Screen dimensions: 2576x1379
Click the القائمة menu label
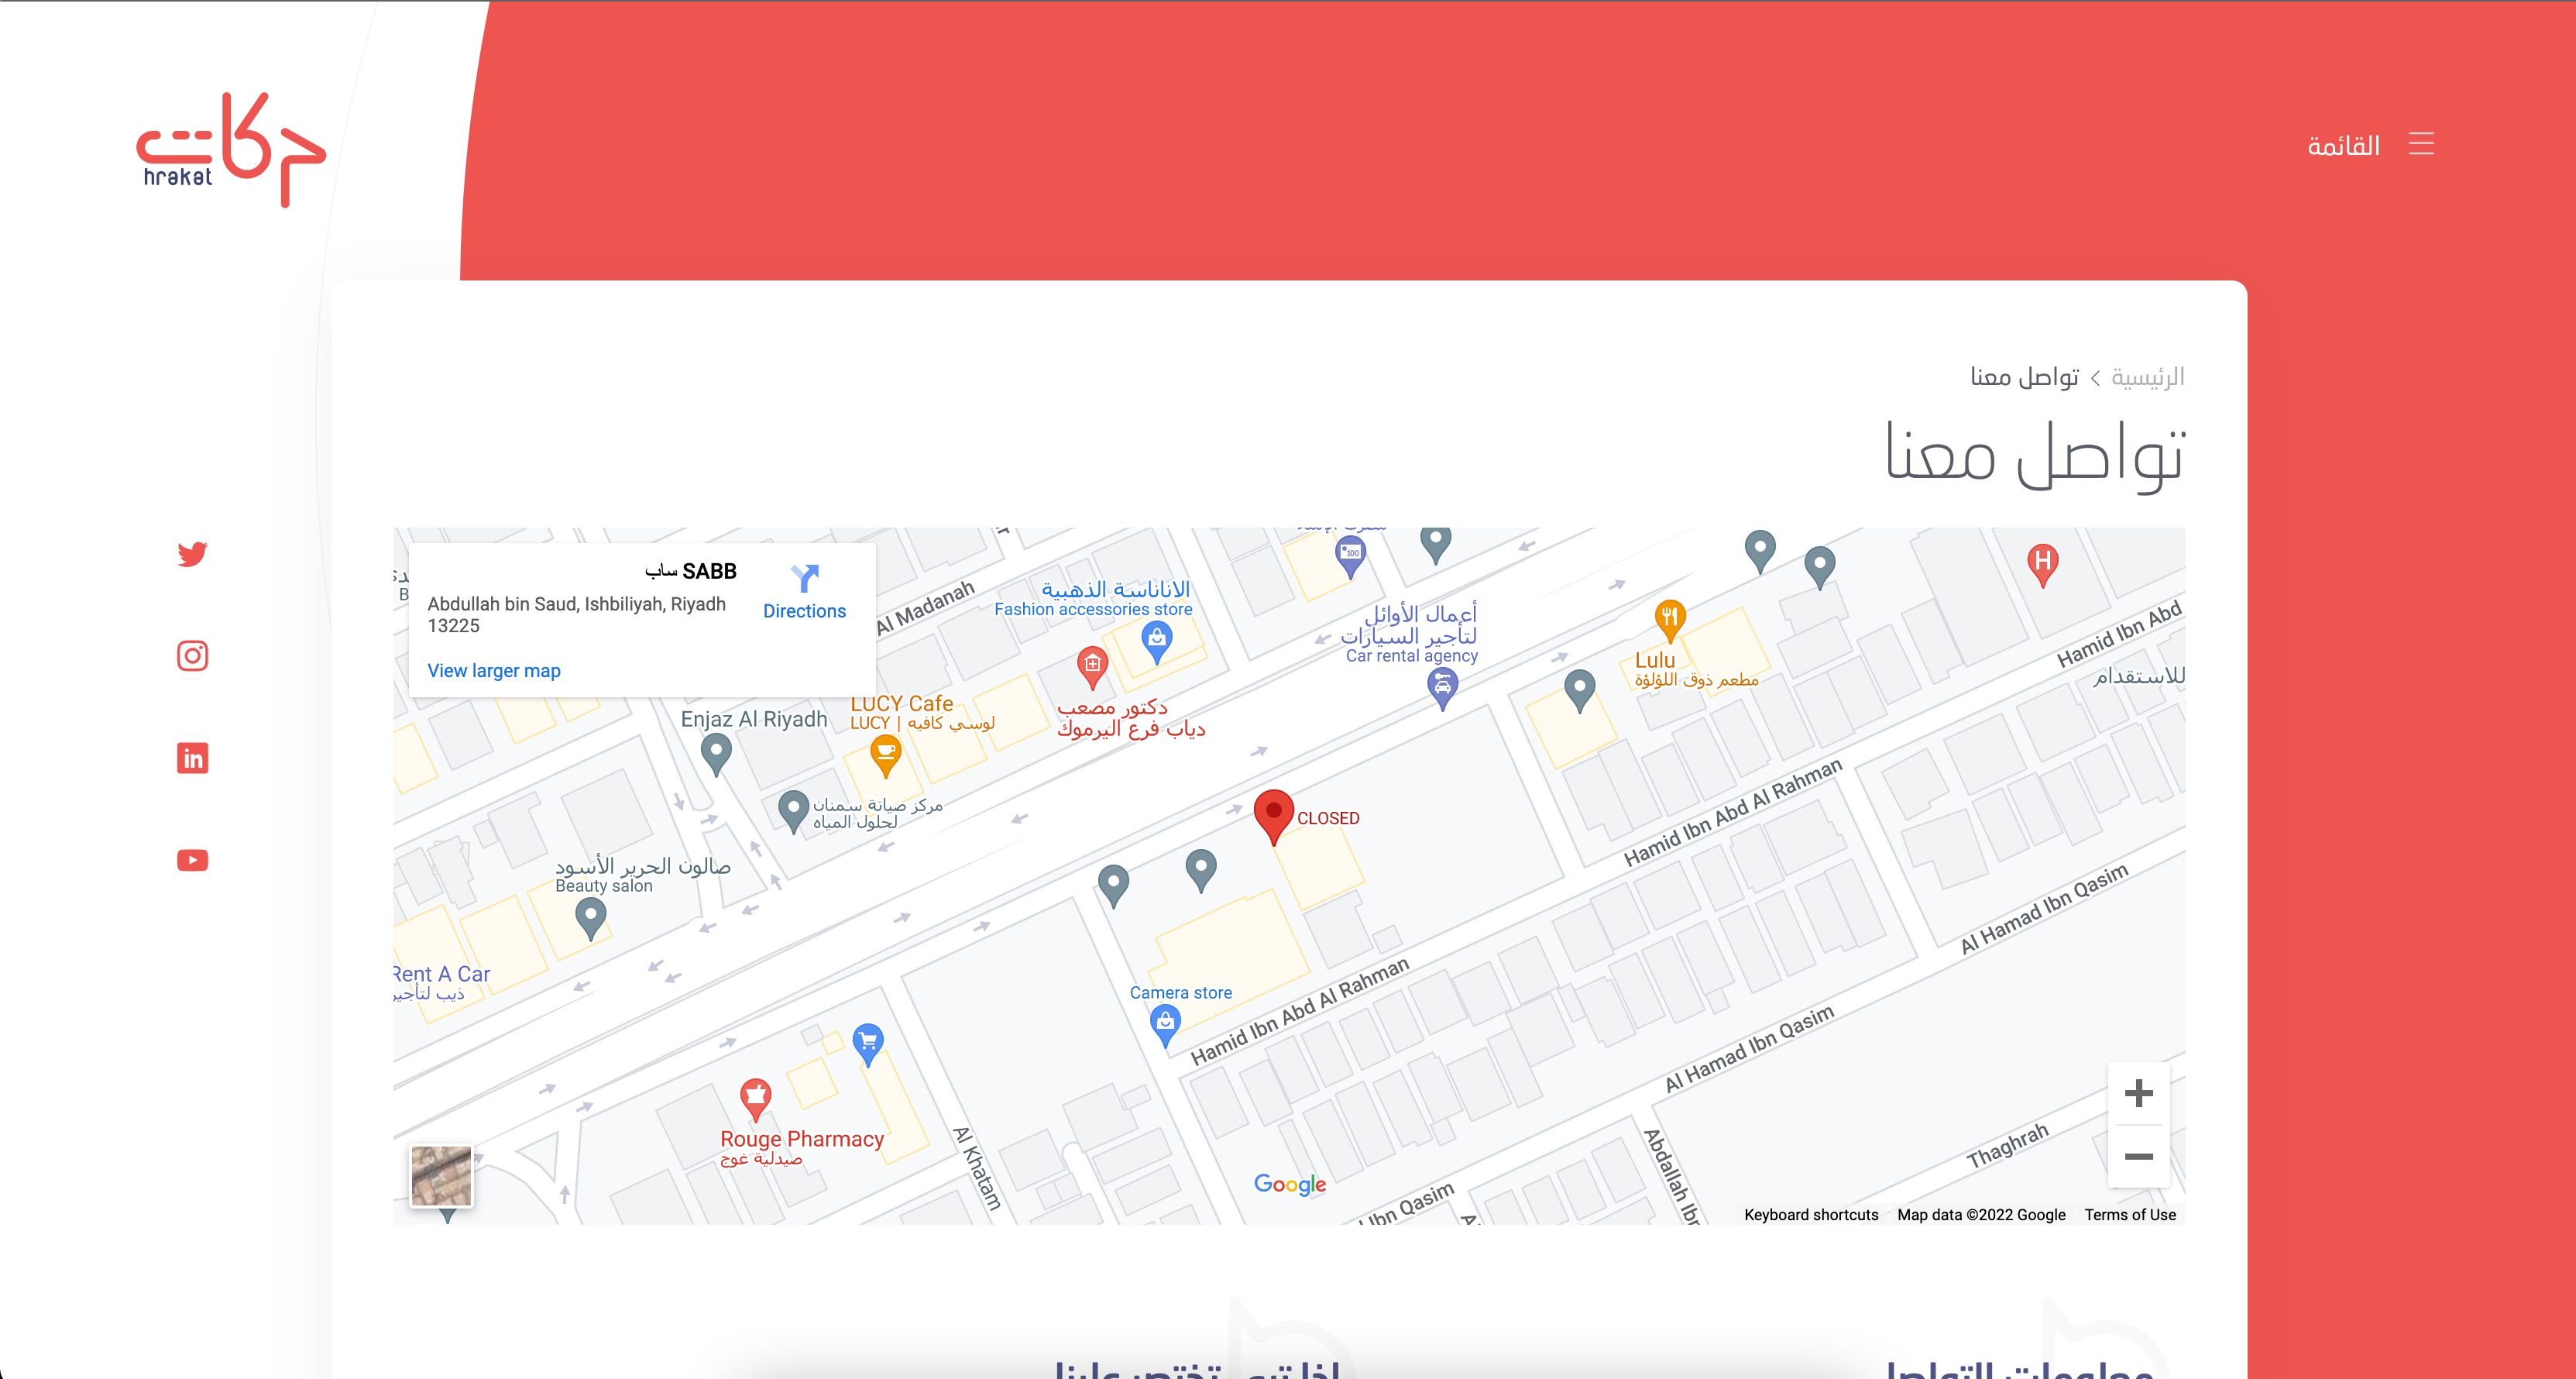pyautogui.click(x=2343, y=146)
